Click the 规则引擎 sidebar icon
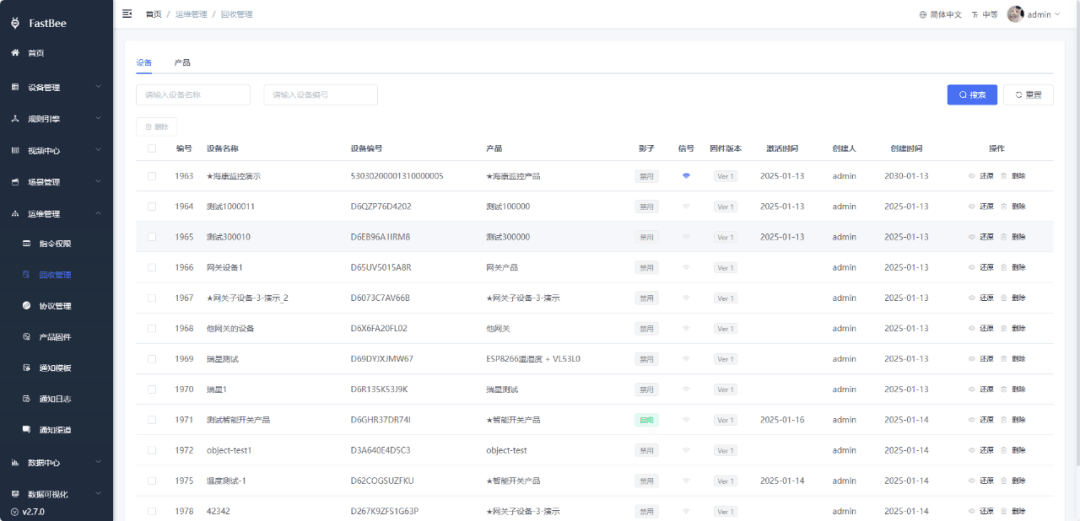The height and width of the screenshot is (521, 1080). pos(15,119)
